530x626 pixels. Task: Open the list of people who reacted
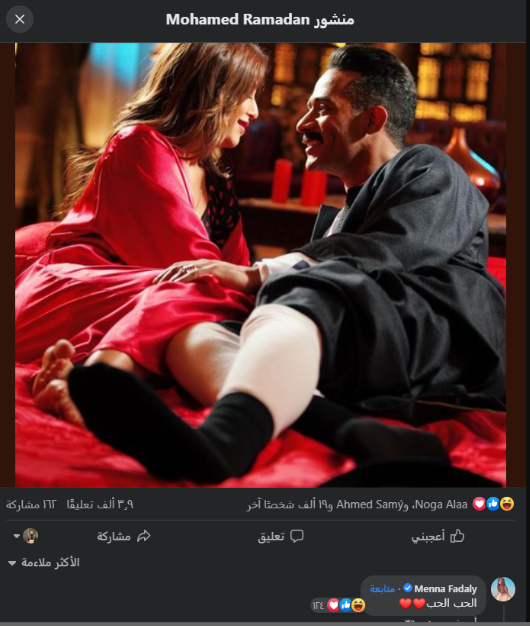(x=357, y=505)
